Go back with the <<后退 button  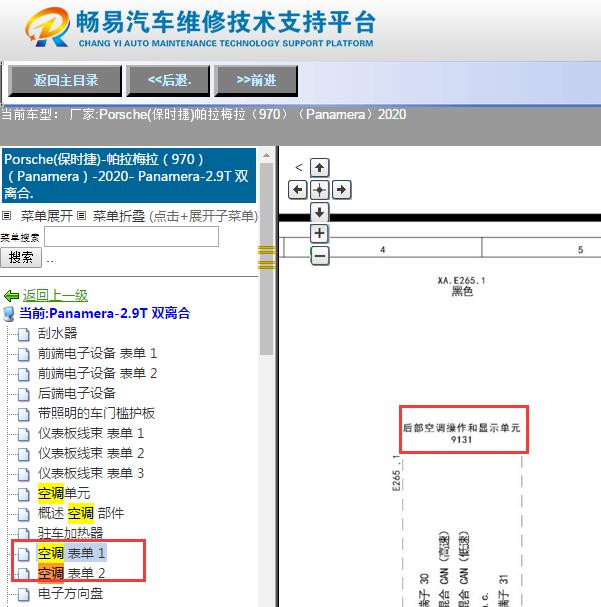pos(168,81)
